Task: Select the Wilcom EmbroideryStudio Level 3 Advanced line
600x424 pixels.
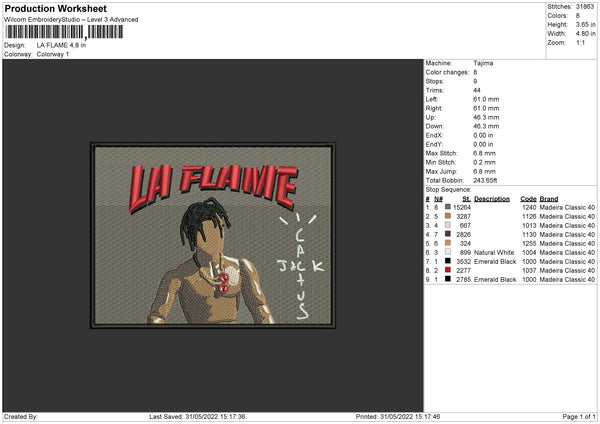Action: (x=71, y=20)
